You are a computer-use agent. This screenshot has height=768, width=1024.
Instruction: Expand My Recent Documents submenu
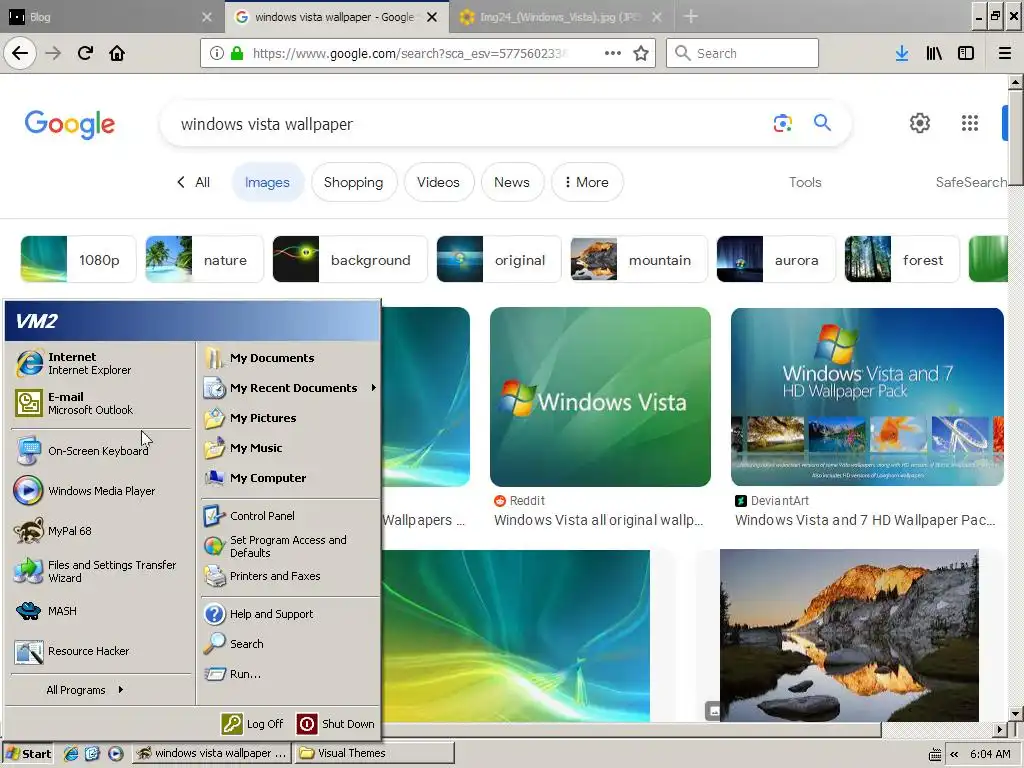[x=289, y=388]
